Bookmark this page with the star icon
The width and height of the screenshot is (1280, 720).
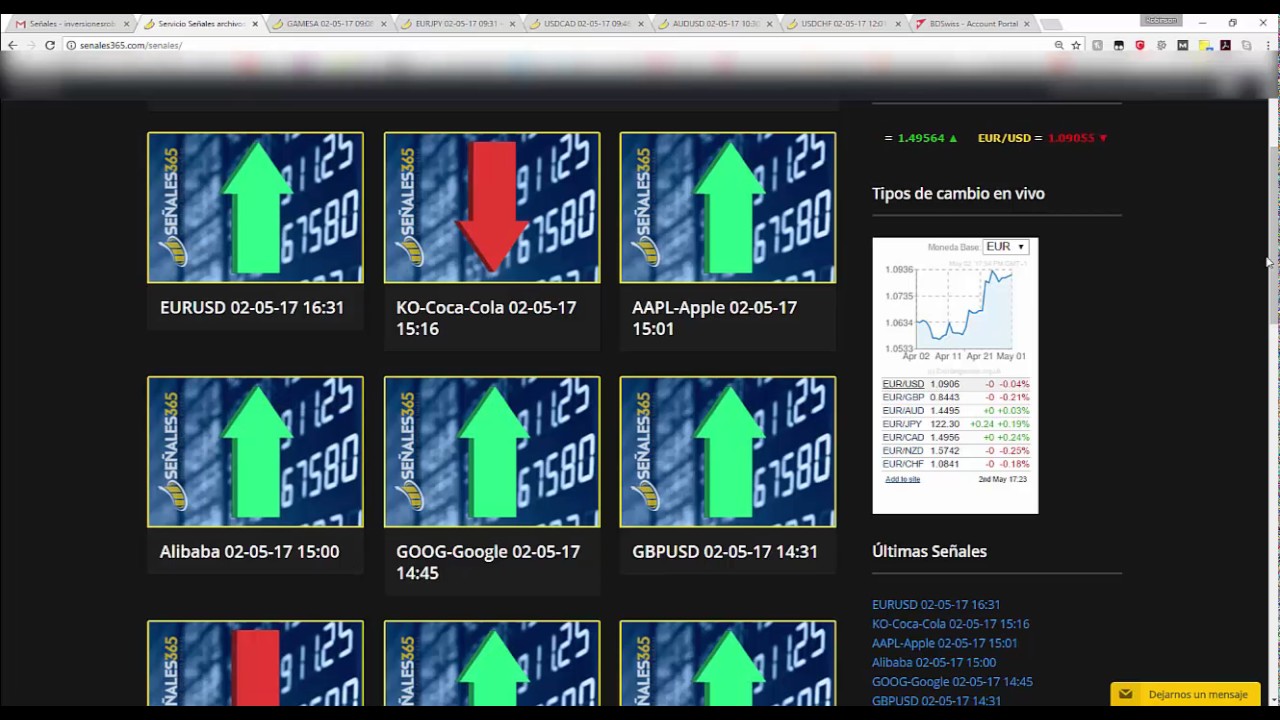1076,45
